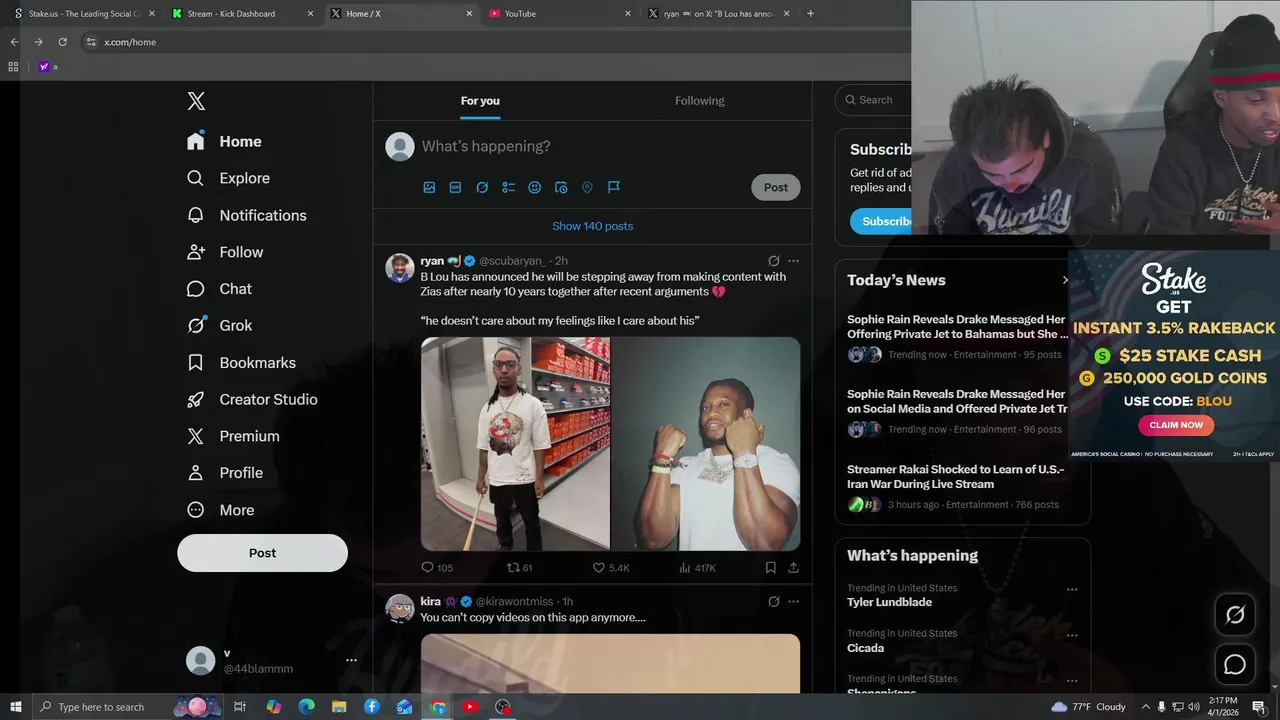Image resolution: width=1280 pixels, height=720 pixels.
Task: Open Grok in the sidebar
Action: 219,326
